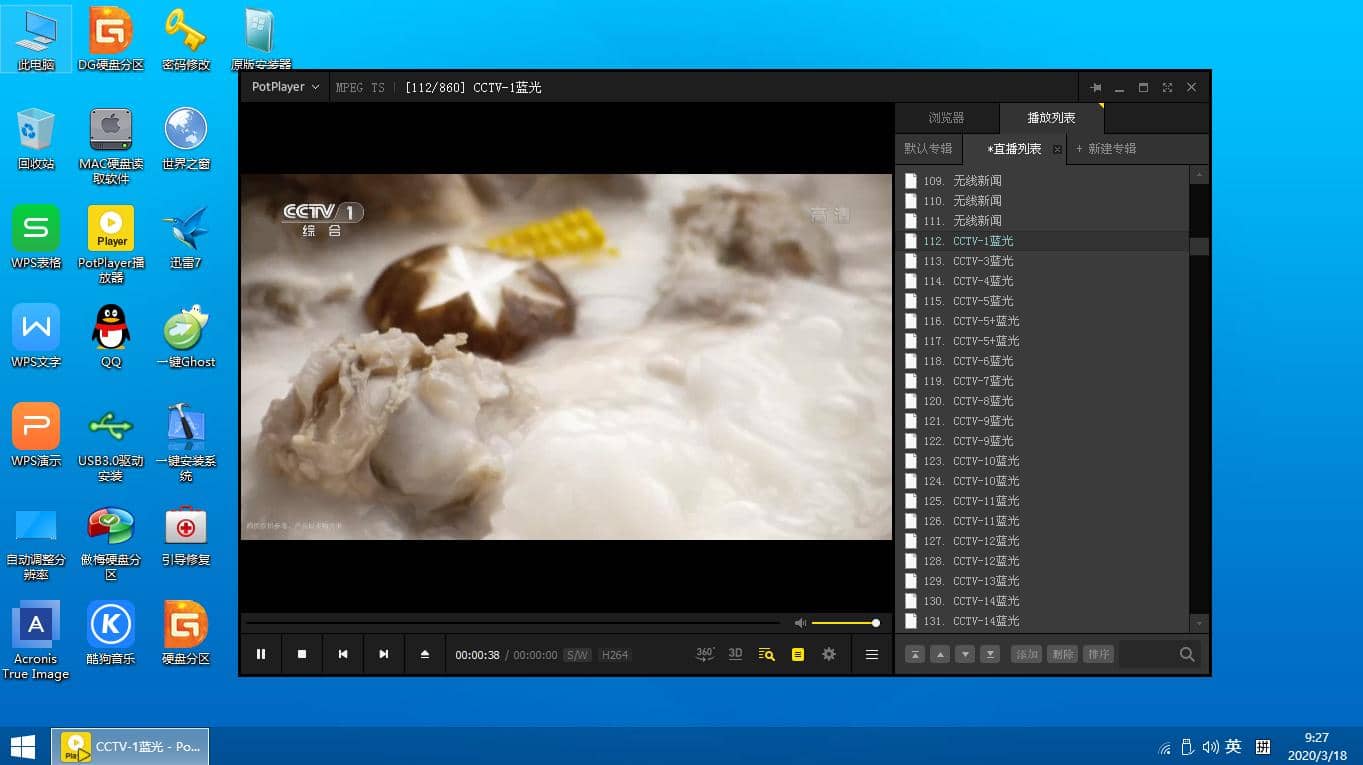Switch to the 浏览器 tab
The image size is (1363, 765).
click(946, 118)
